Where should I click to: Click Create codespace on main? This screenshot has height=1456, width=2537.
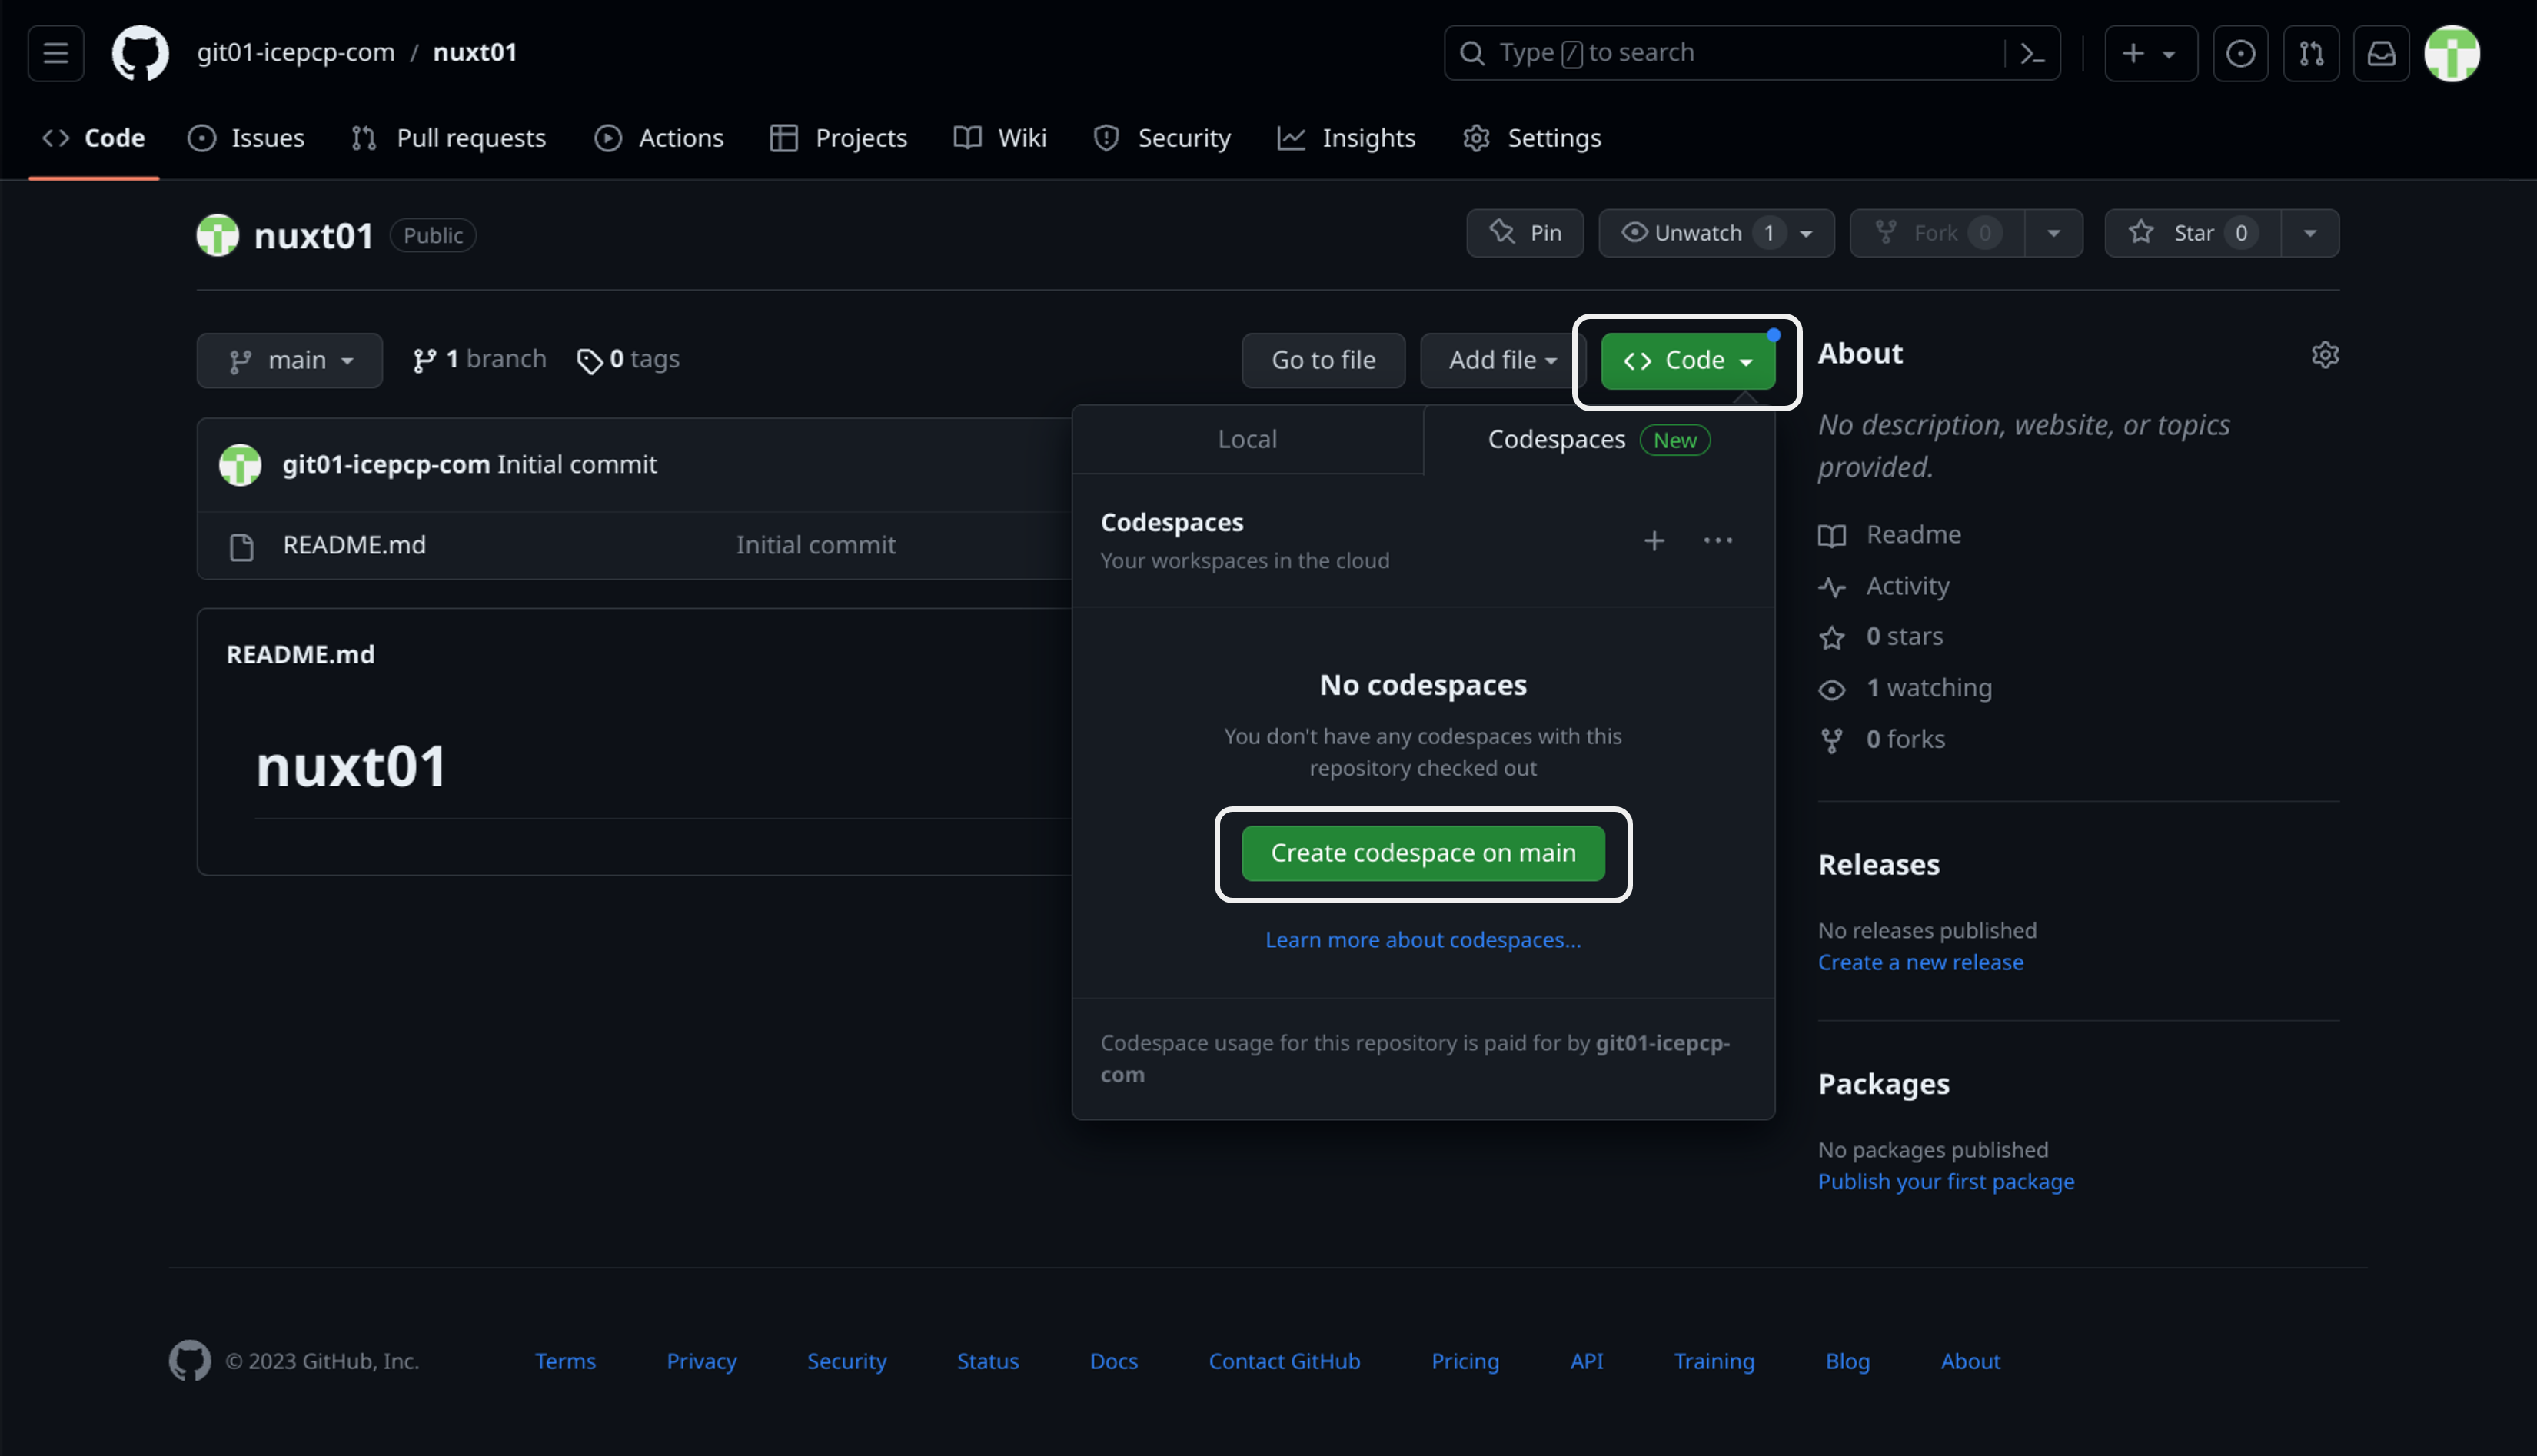point(1423,853)
